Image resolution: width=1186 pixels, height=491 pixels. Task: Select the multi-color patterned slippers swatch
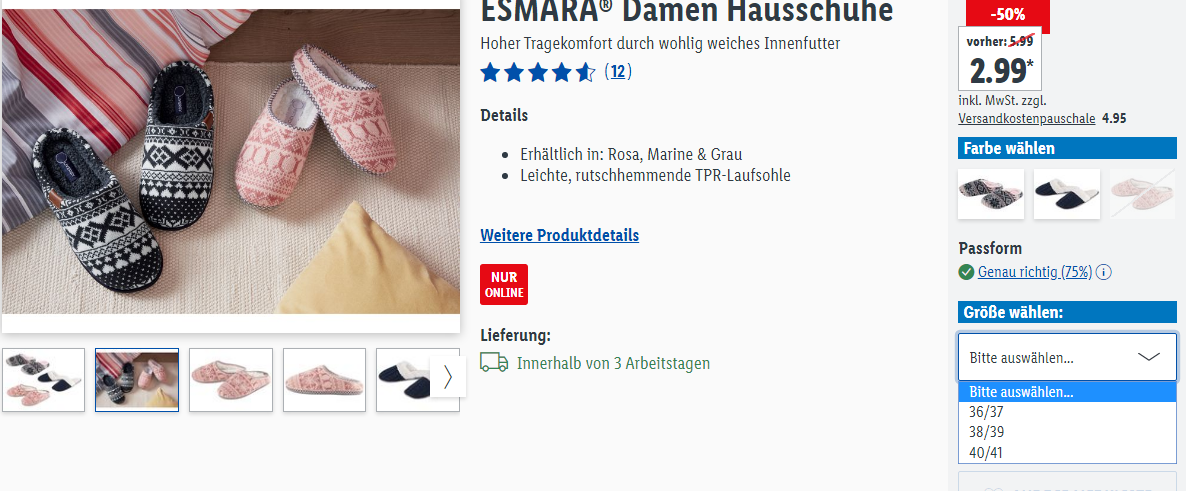tap(991, 194)
